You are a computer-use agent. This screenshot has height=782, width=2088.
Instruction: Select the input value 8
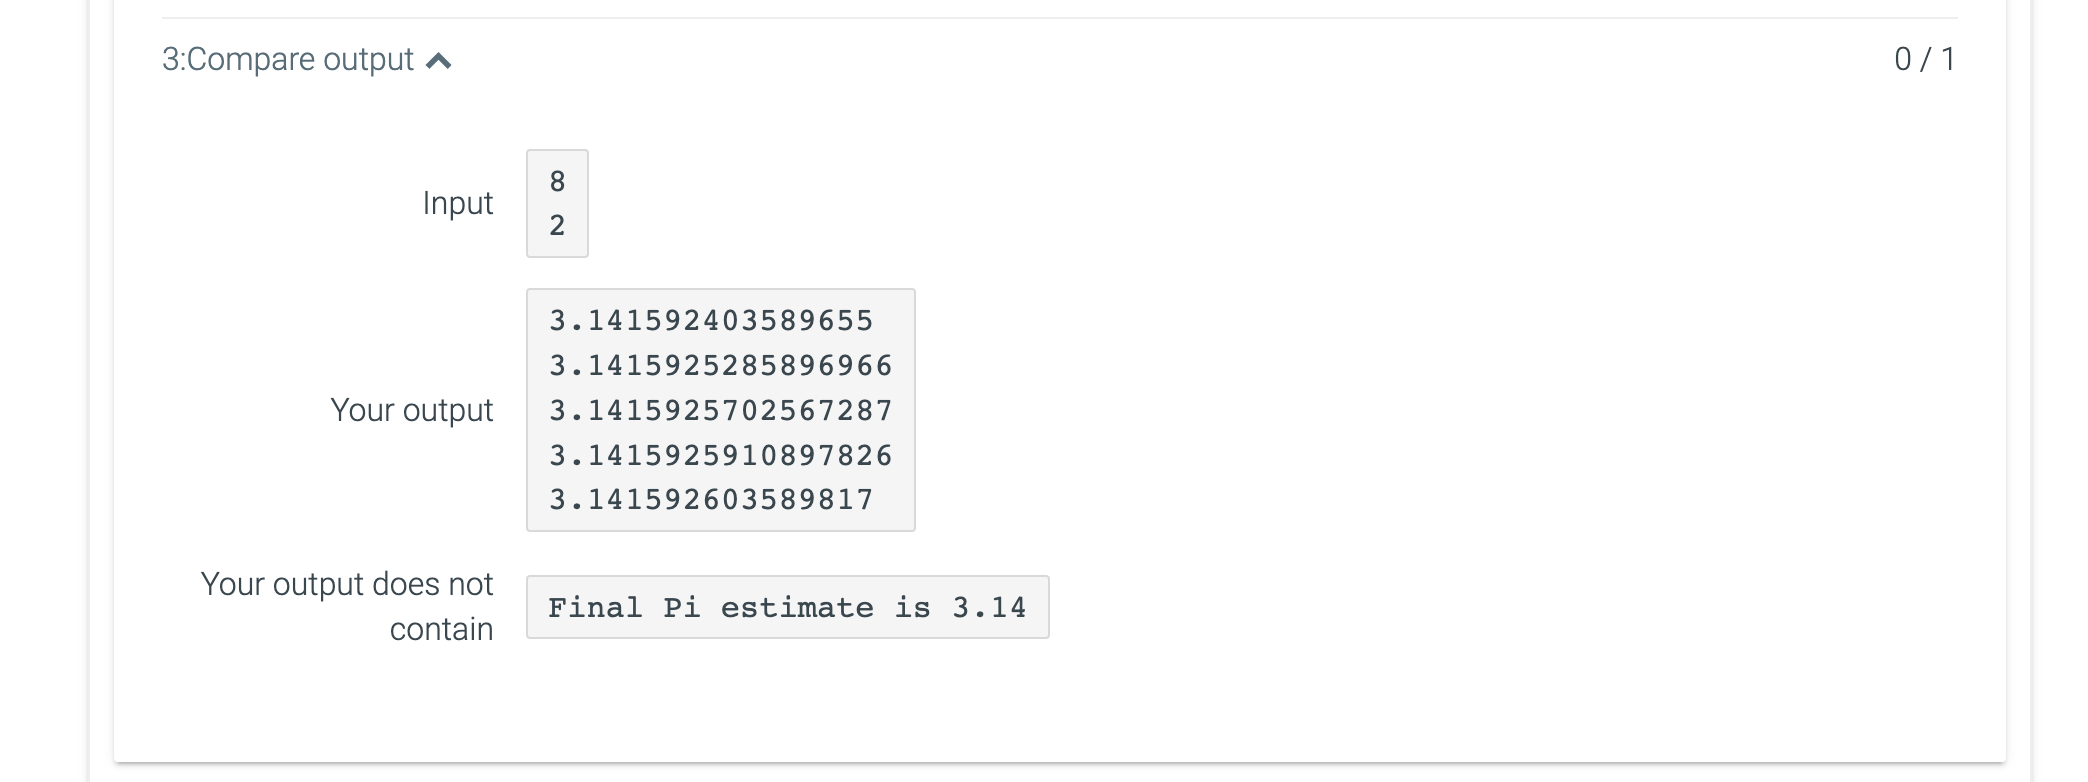pyautogui.click(x=557, y=181)
